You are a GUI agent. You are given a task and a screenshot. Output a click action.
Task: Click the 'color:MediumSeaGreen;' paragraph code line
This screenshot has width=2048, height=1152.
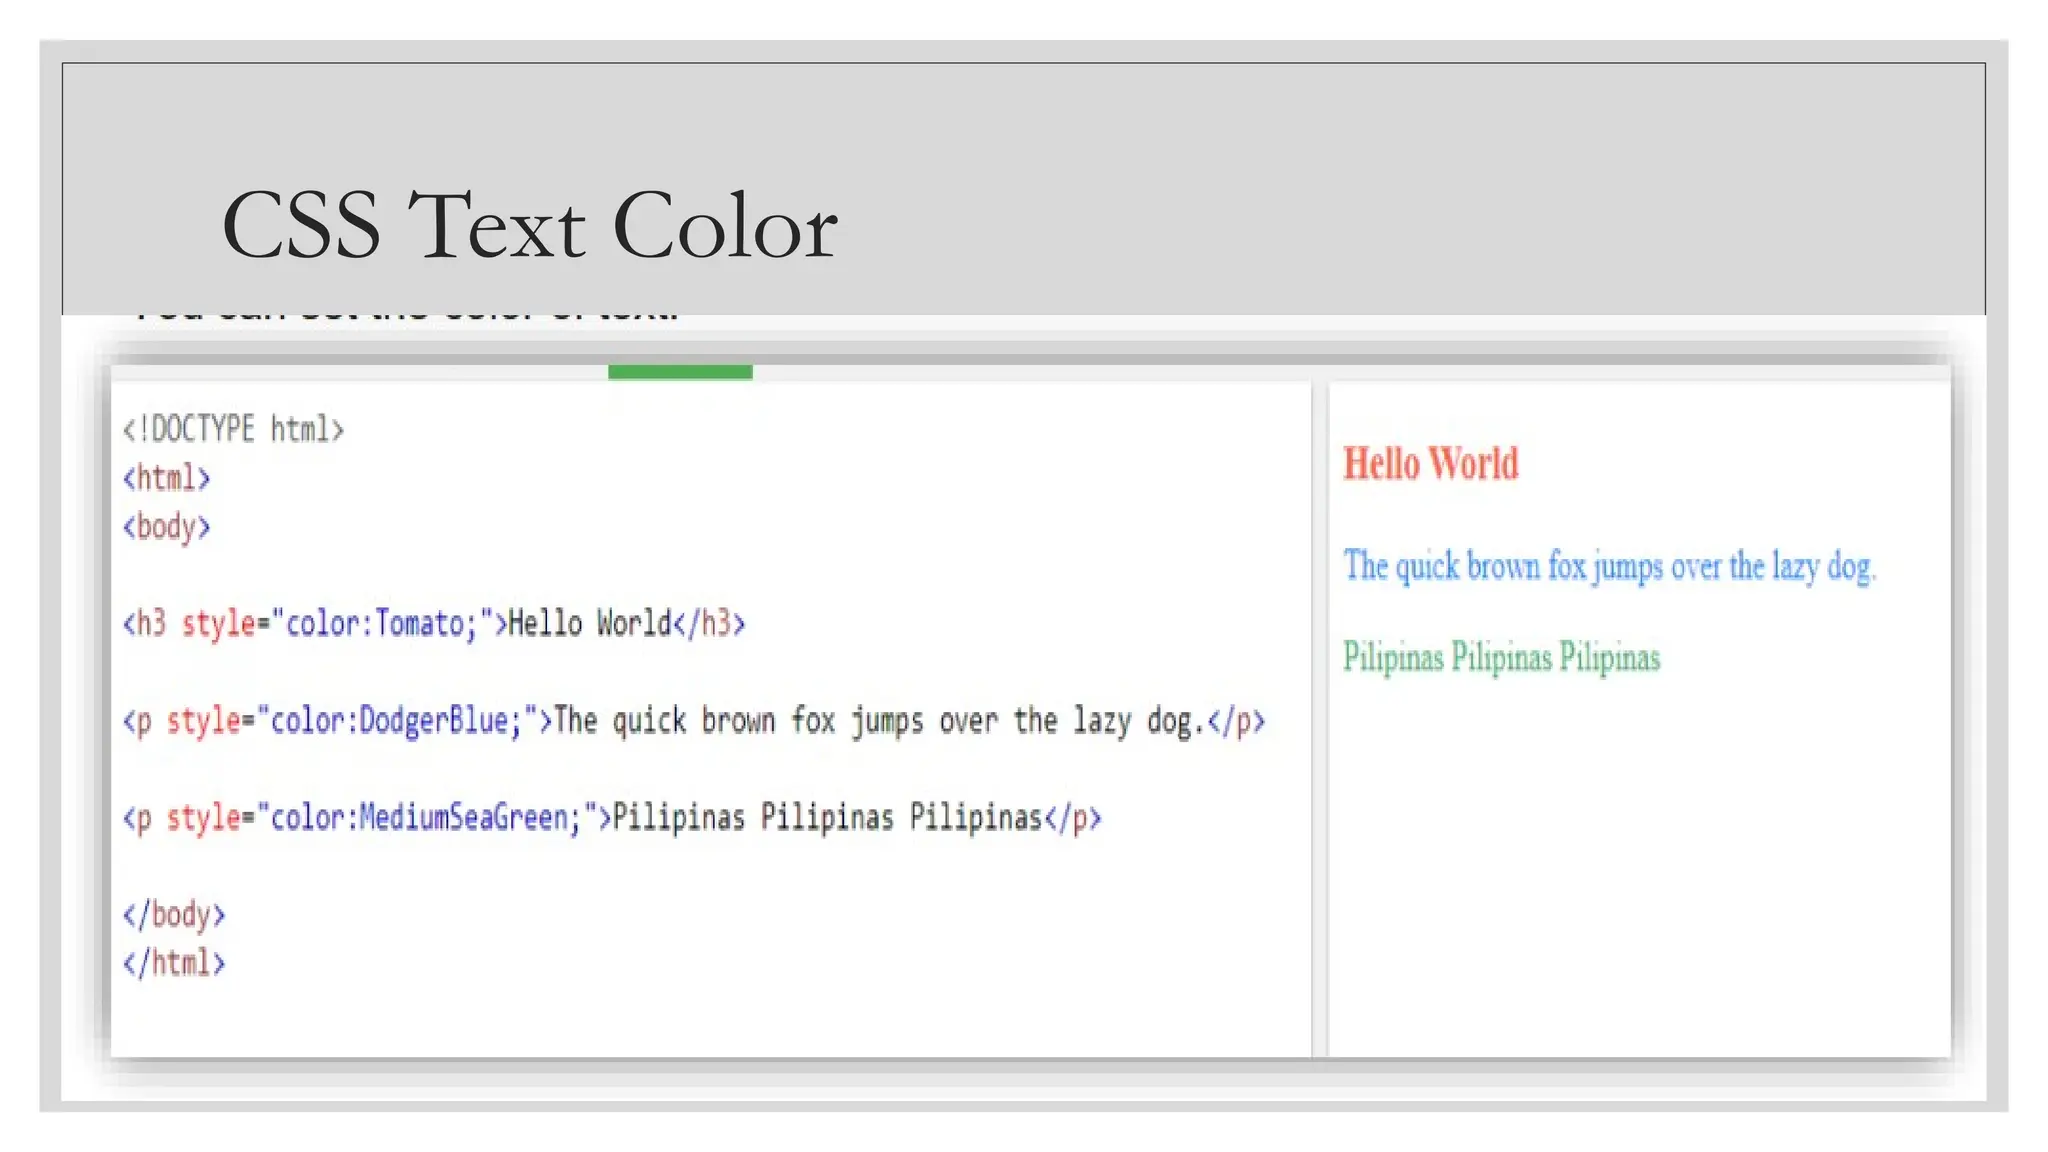tap(612, 818)
